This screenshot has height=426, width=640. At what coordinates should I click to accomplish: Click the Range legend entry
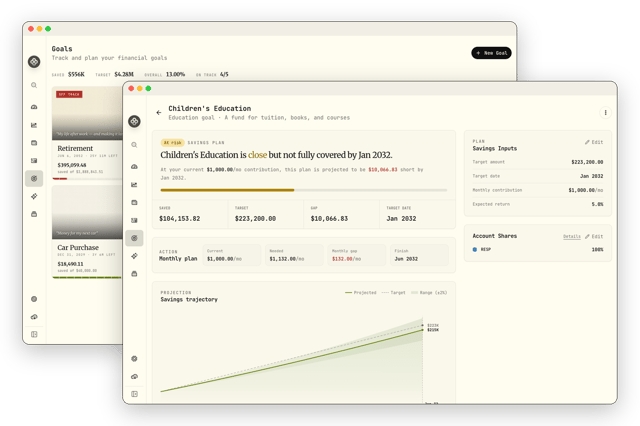pos(429,293)
